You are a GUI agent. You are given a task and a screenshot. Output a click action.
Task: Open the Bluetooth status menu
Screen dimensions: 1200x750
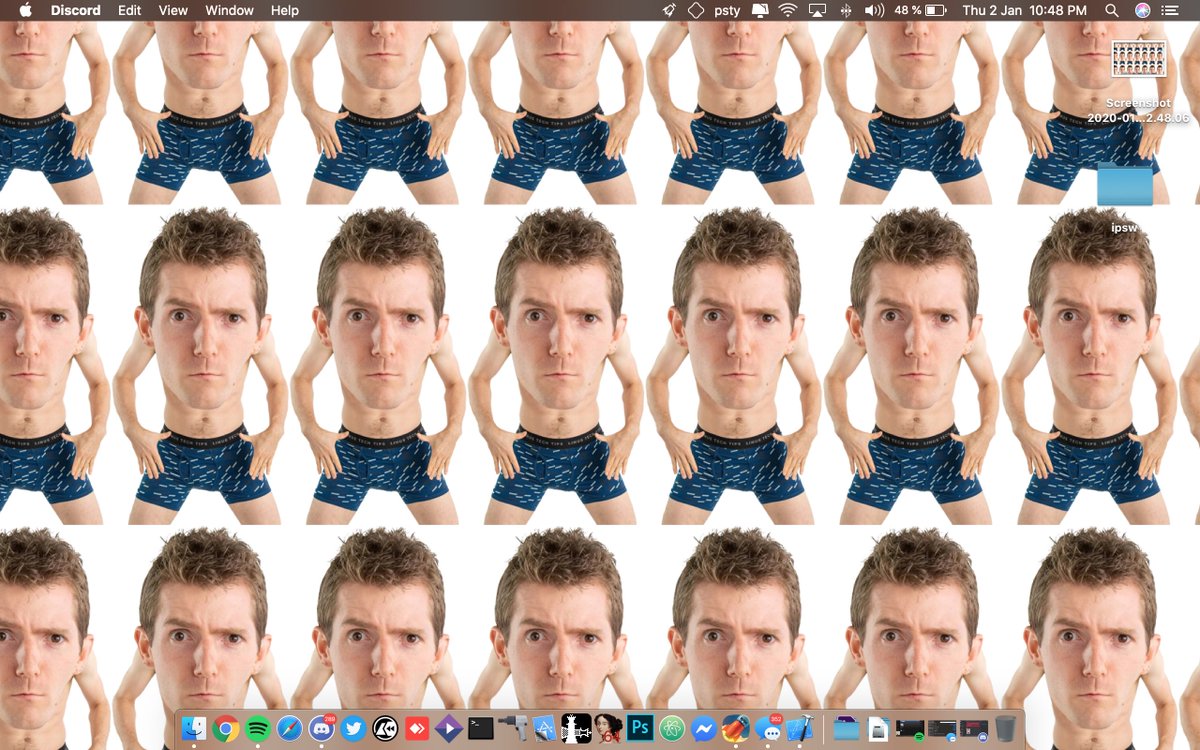click(x=845, y=10)
